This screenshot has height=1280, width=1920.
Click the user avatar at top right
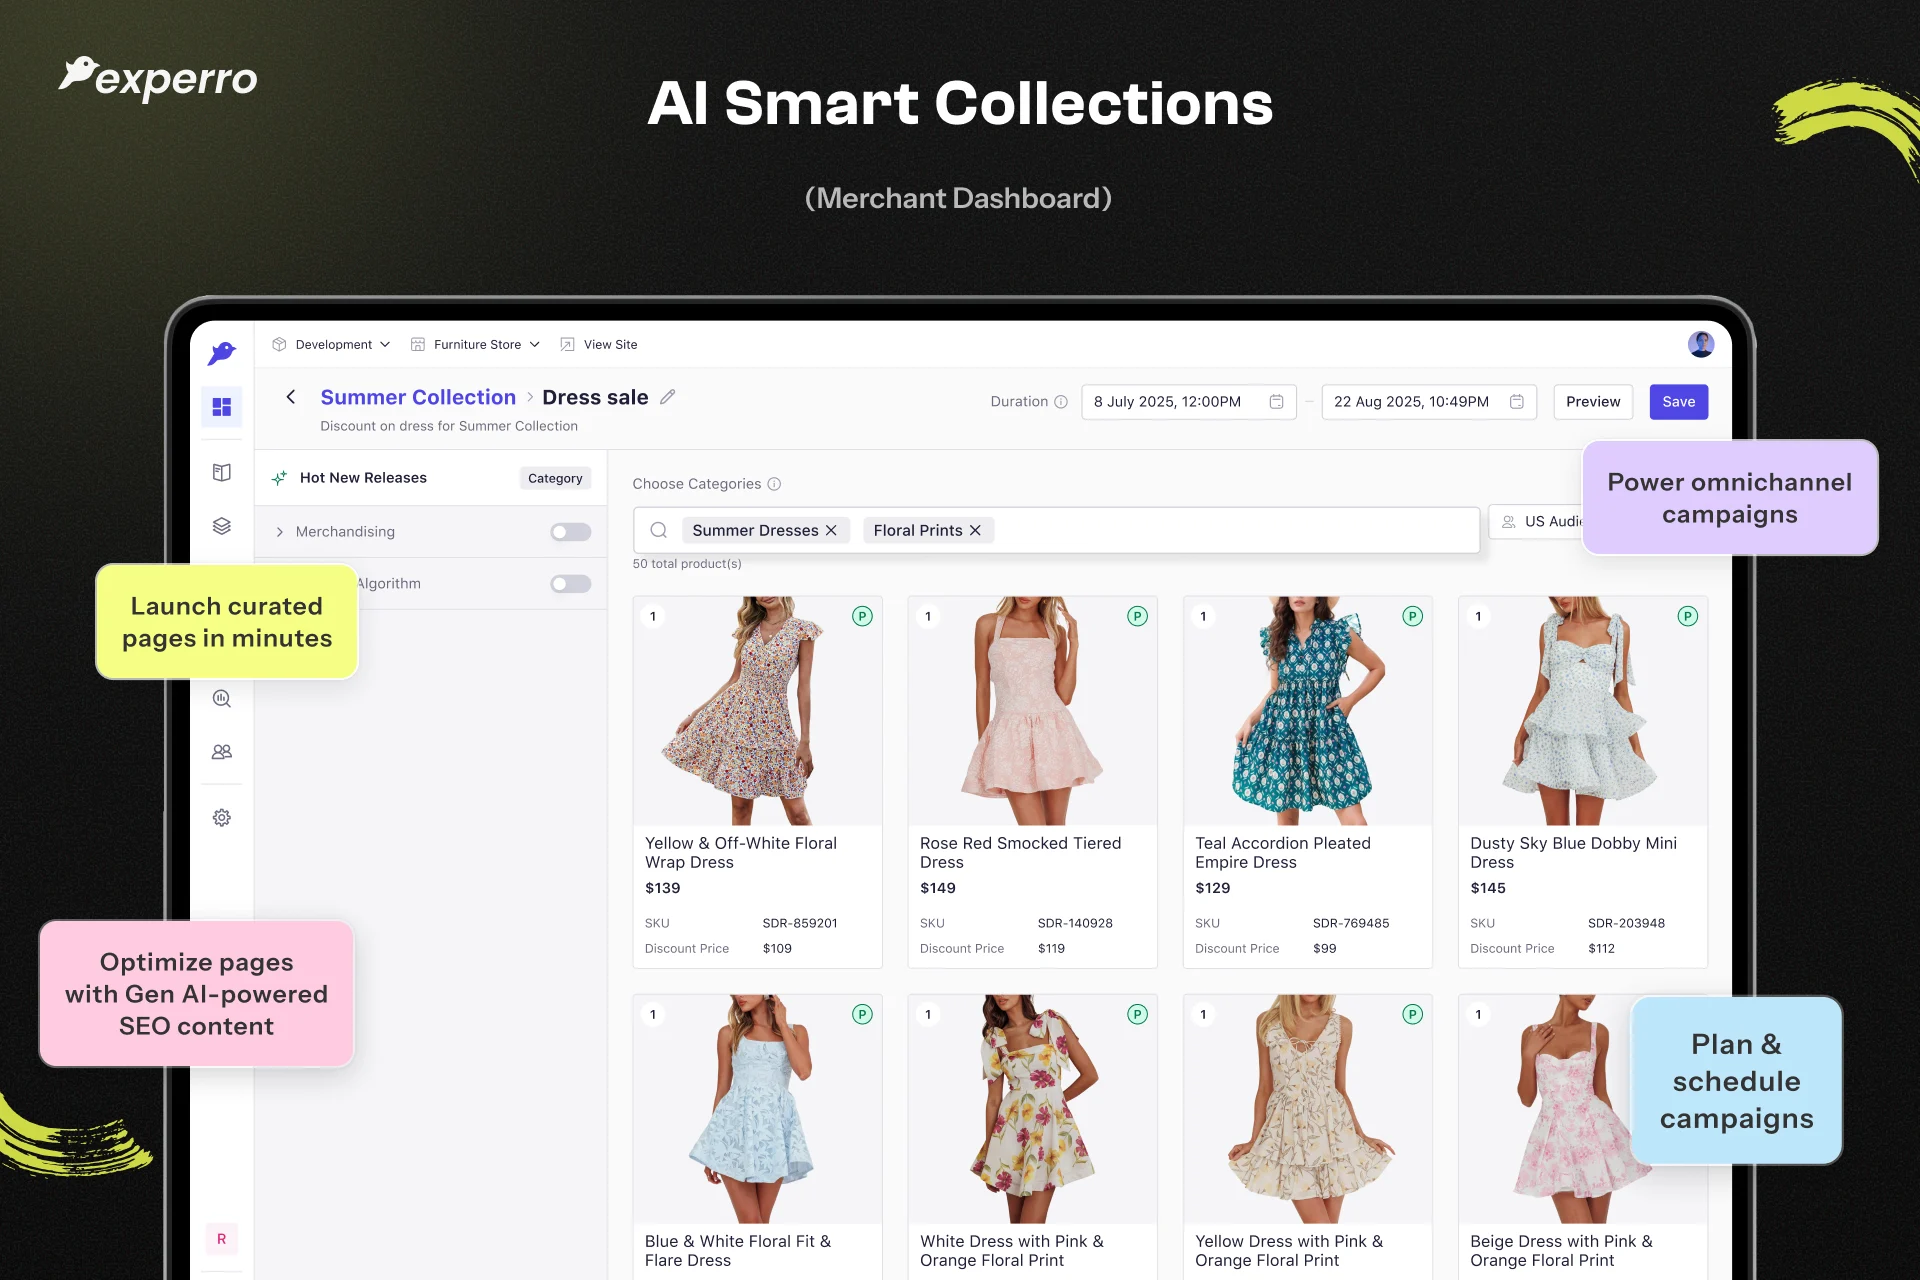pos(1700,344)
